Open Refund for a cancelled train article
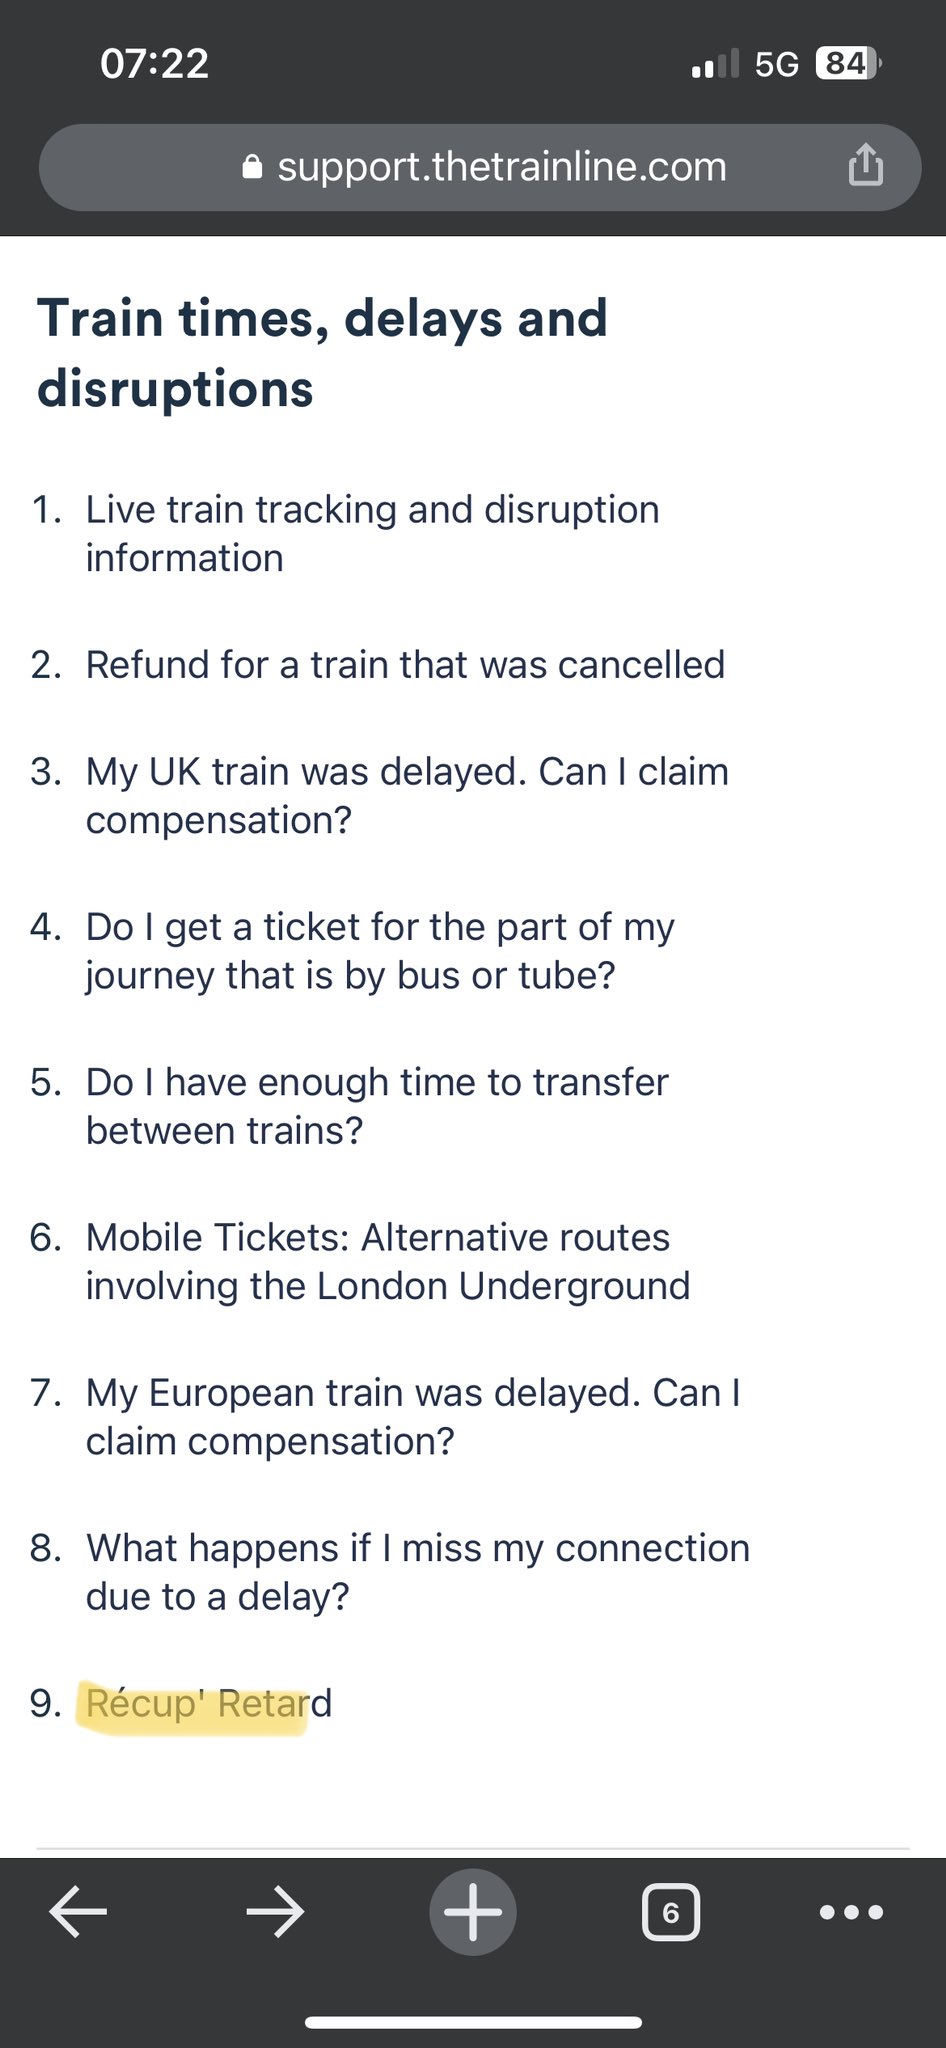The image size is (946, 2048). 405,665
